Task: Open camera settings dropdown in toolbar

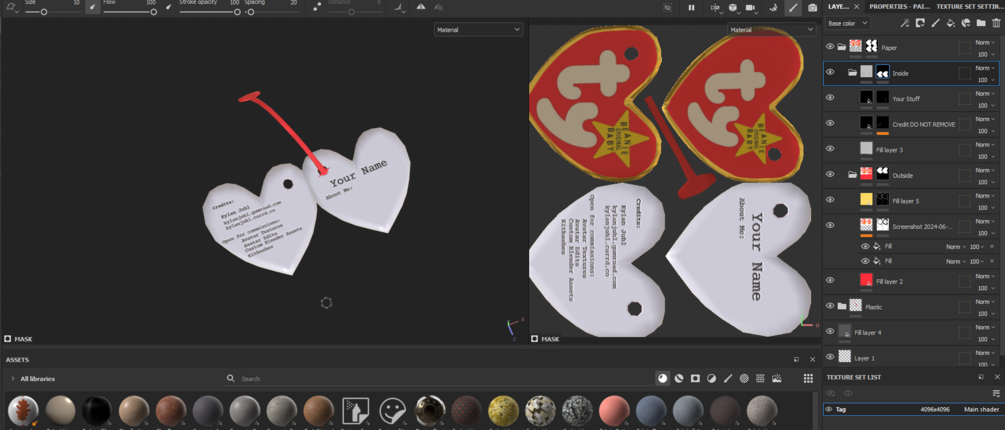Action: click(x=751, y=7)
